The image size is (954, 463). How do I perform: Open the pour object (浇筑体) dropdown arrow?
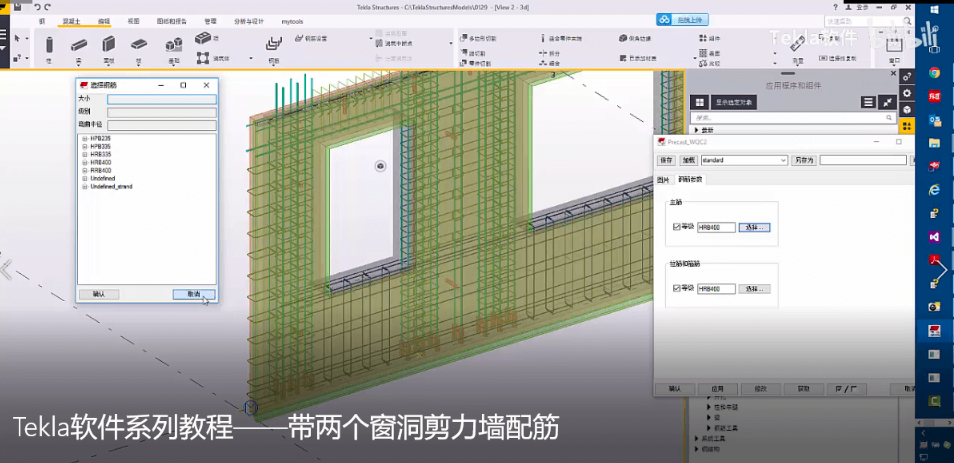coord(251,58)
